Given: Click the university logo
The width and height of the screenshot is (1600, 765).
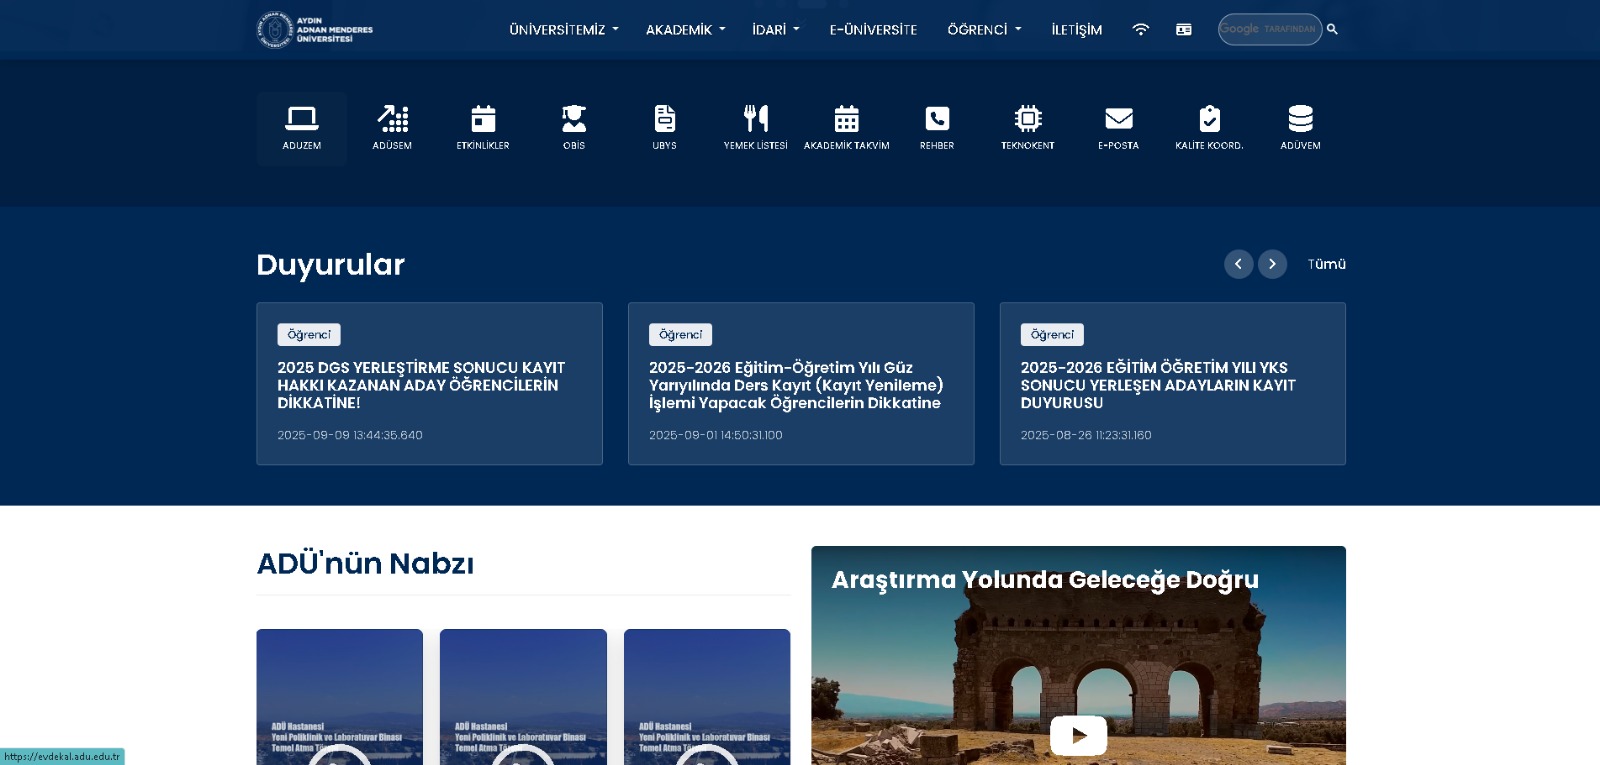Looking at the screenshot, I should point(315,30).
